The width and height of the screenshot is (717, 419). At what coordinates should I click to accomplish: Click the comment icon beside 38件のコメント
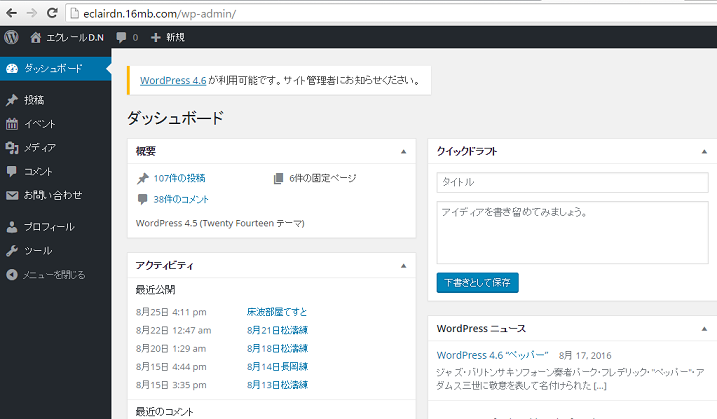pyautogui.click(x=142, y=199)
